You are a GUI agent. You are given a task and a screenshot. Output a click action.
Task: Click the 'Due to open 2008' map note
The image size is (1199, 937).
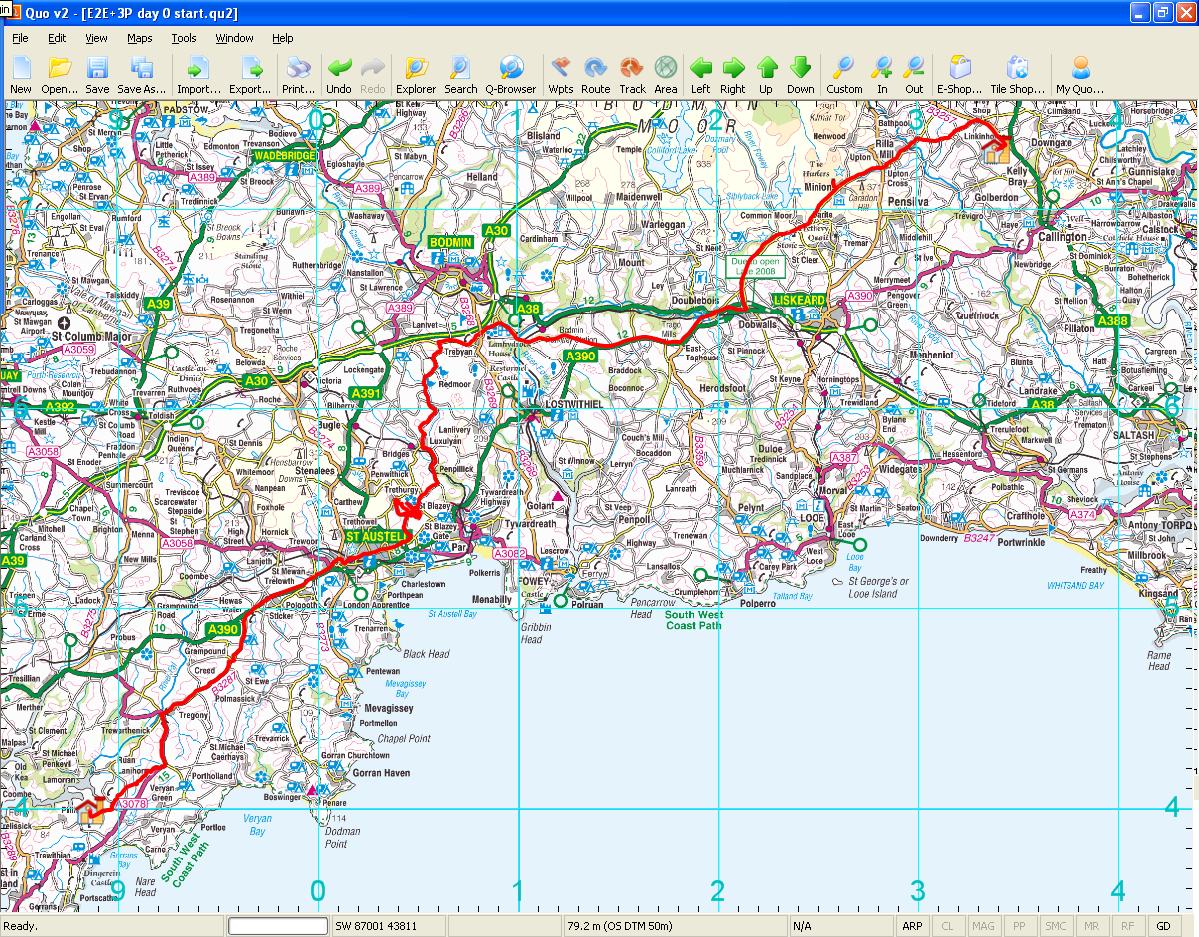(x=755, y=266)
